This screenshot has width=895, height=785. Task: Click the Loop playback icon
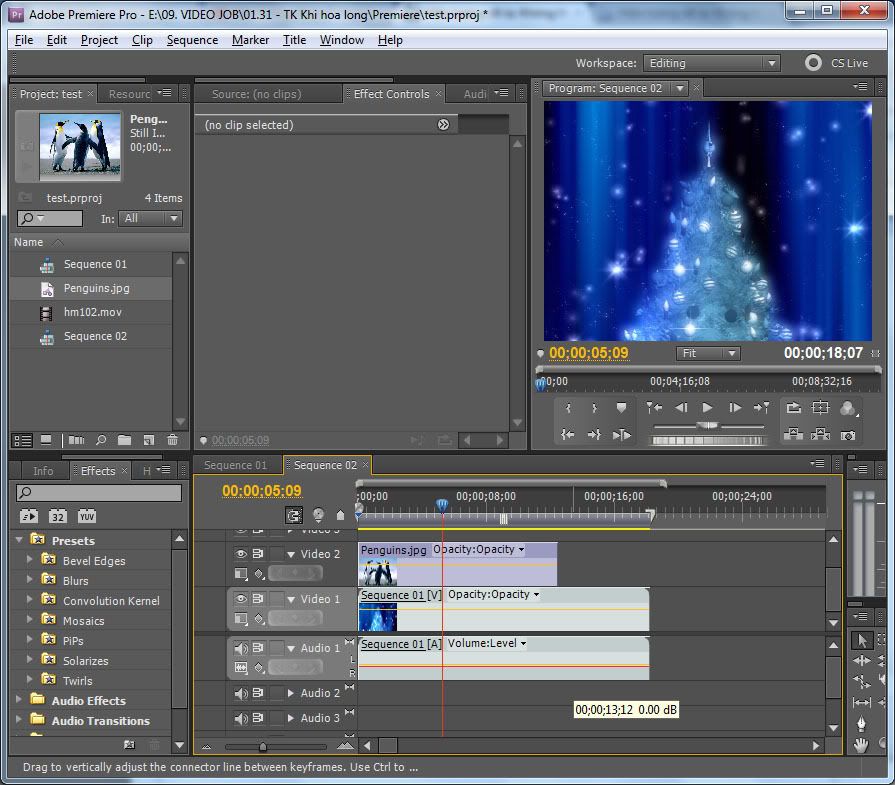793,408
